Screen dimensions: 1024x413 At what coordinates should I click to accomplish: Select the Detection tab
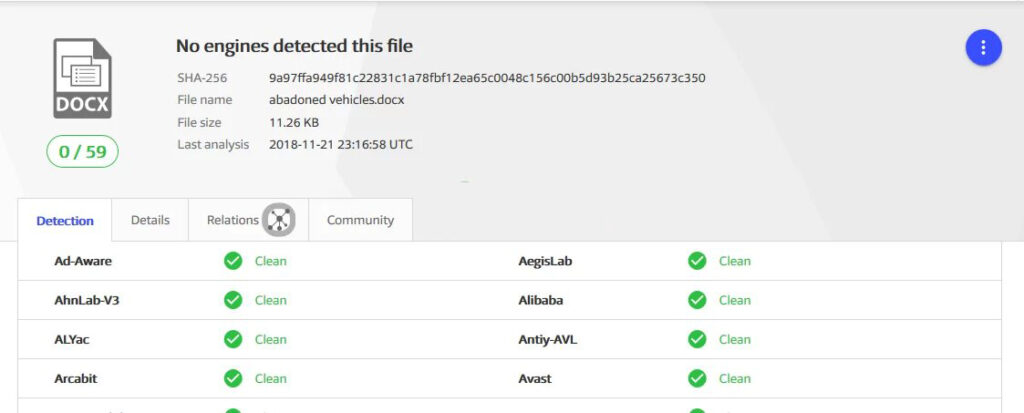[x=65, y=221]
